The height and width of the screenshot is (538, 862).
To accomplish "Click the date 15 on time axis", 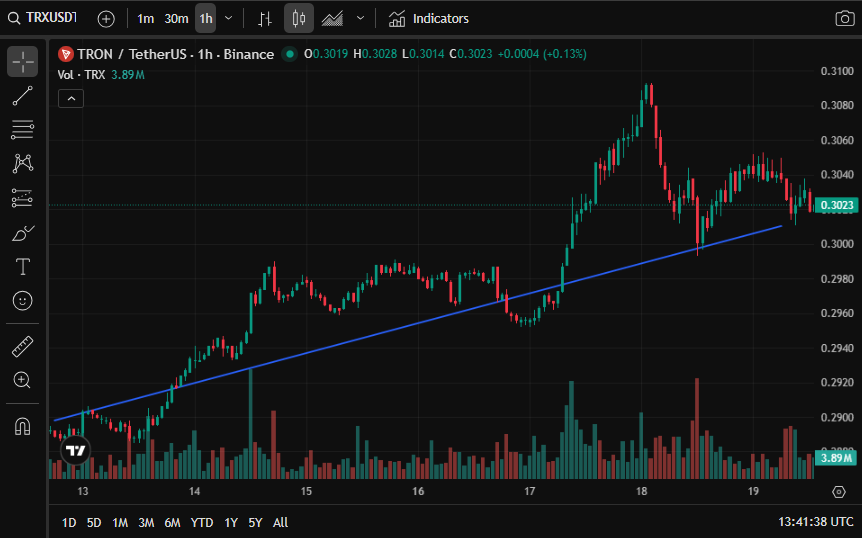I will point(306,491).
